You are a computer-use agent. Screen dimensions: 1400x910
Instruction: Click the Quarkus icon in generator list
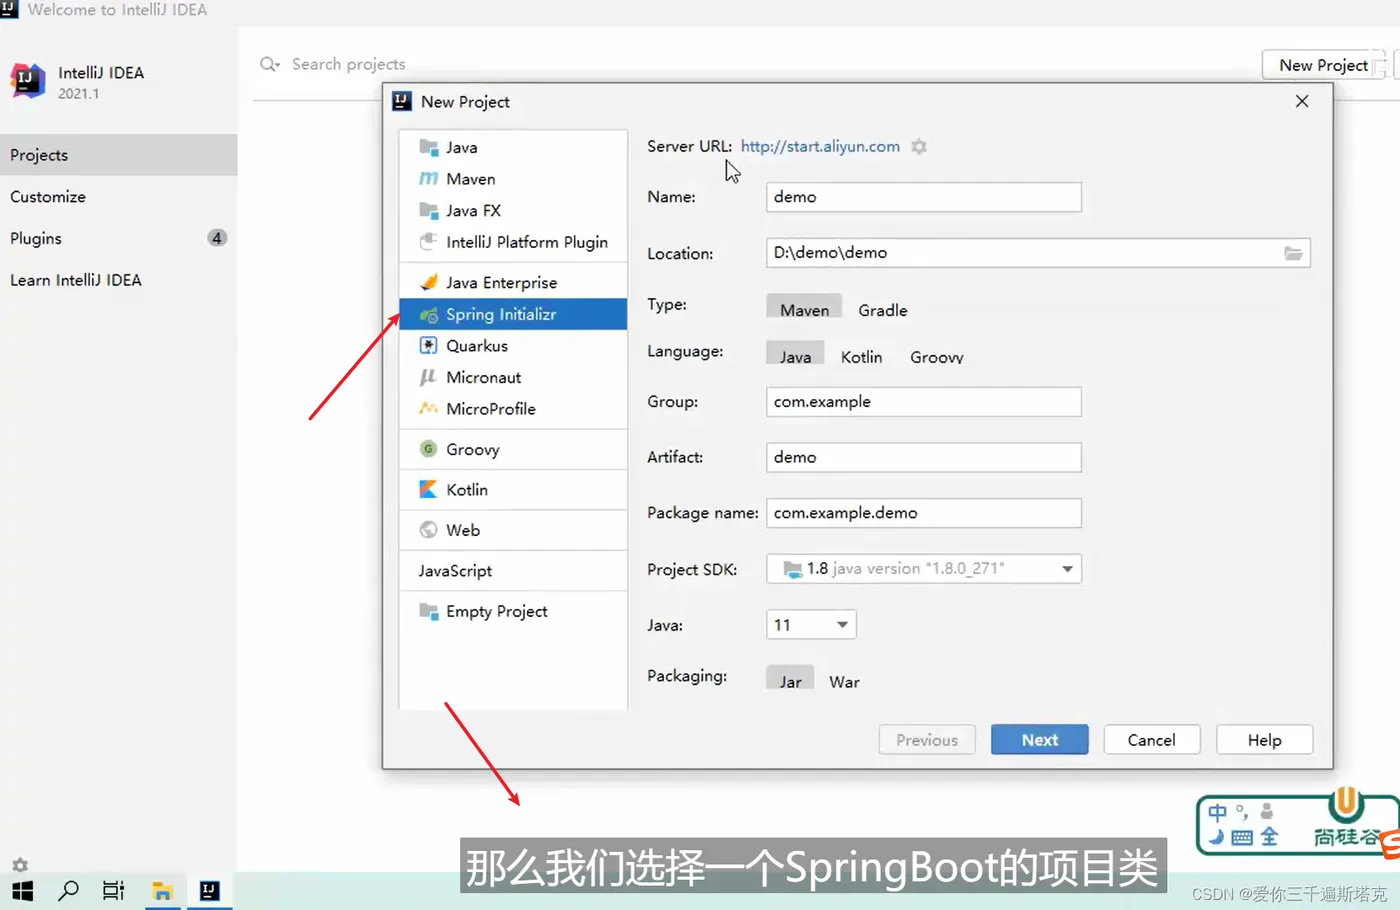point(429,345)
